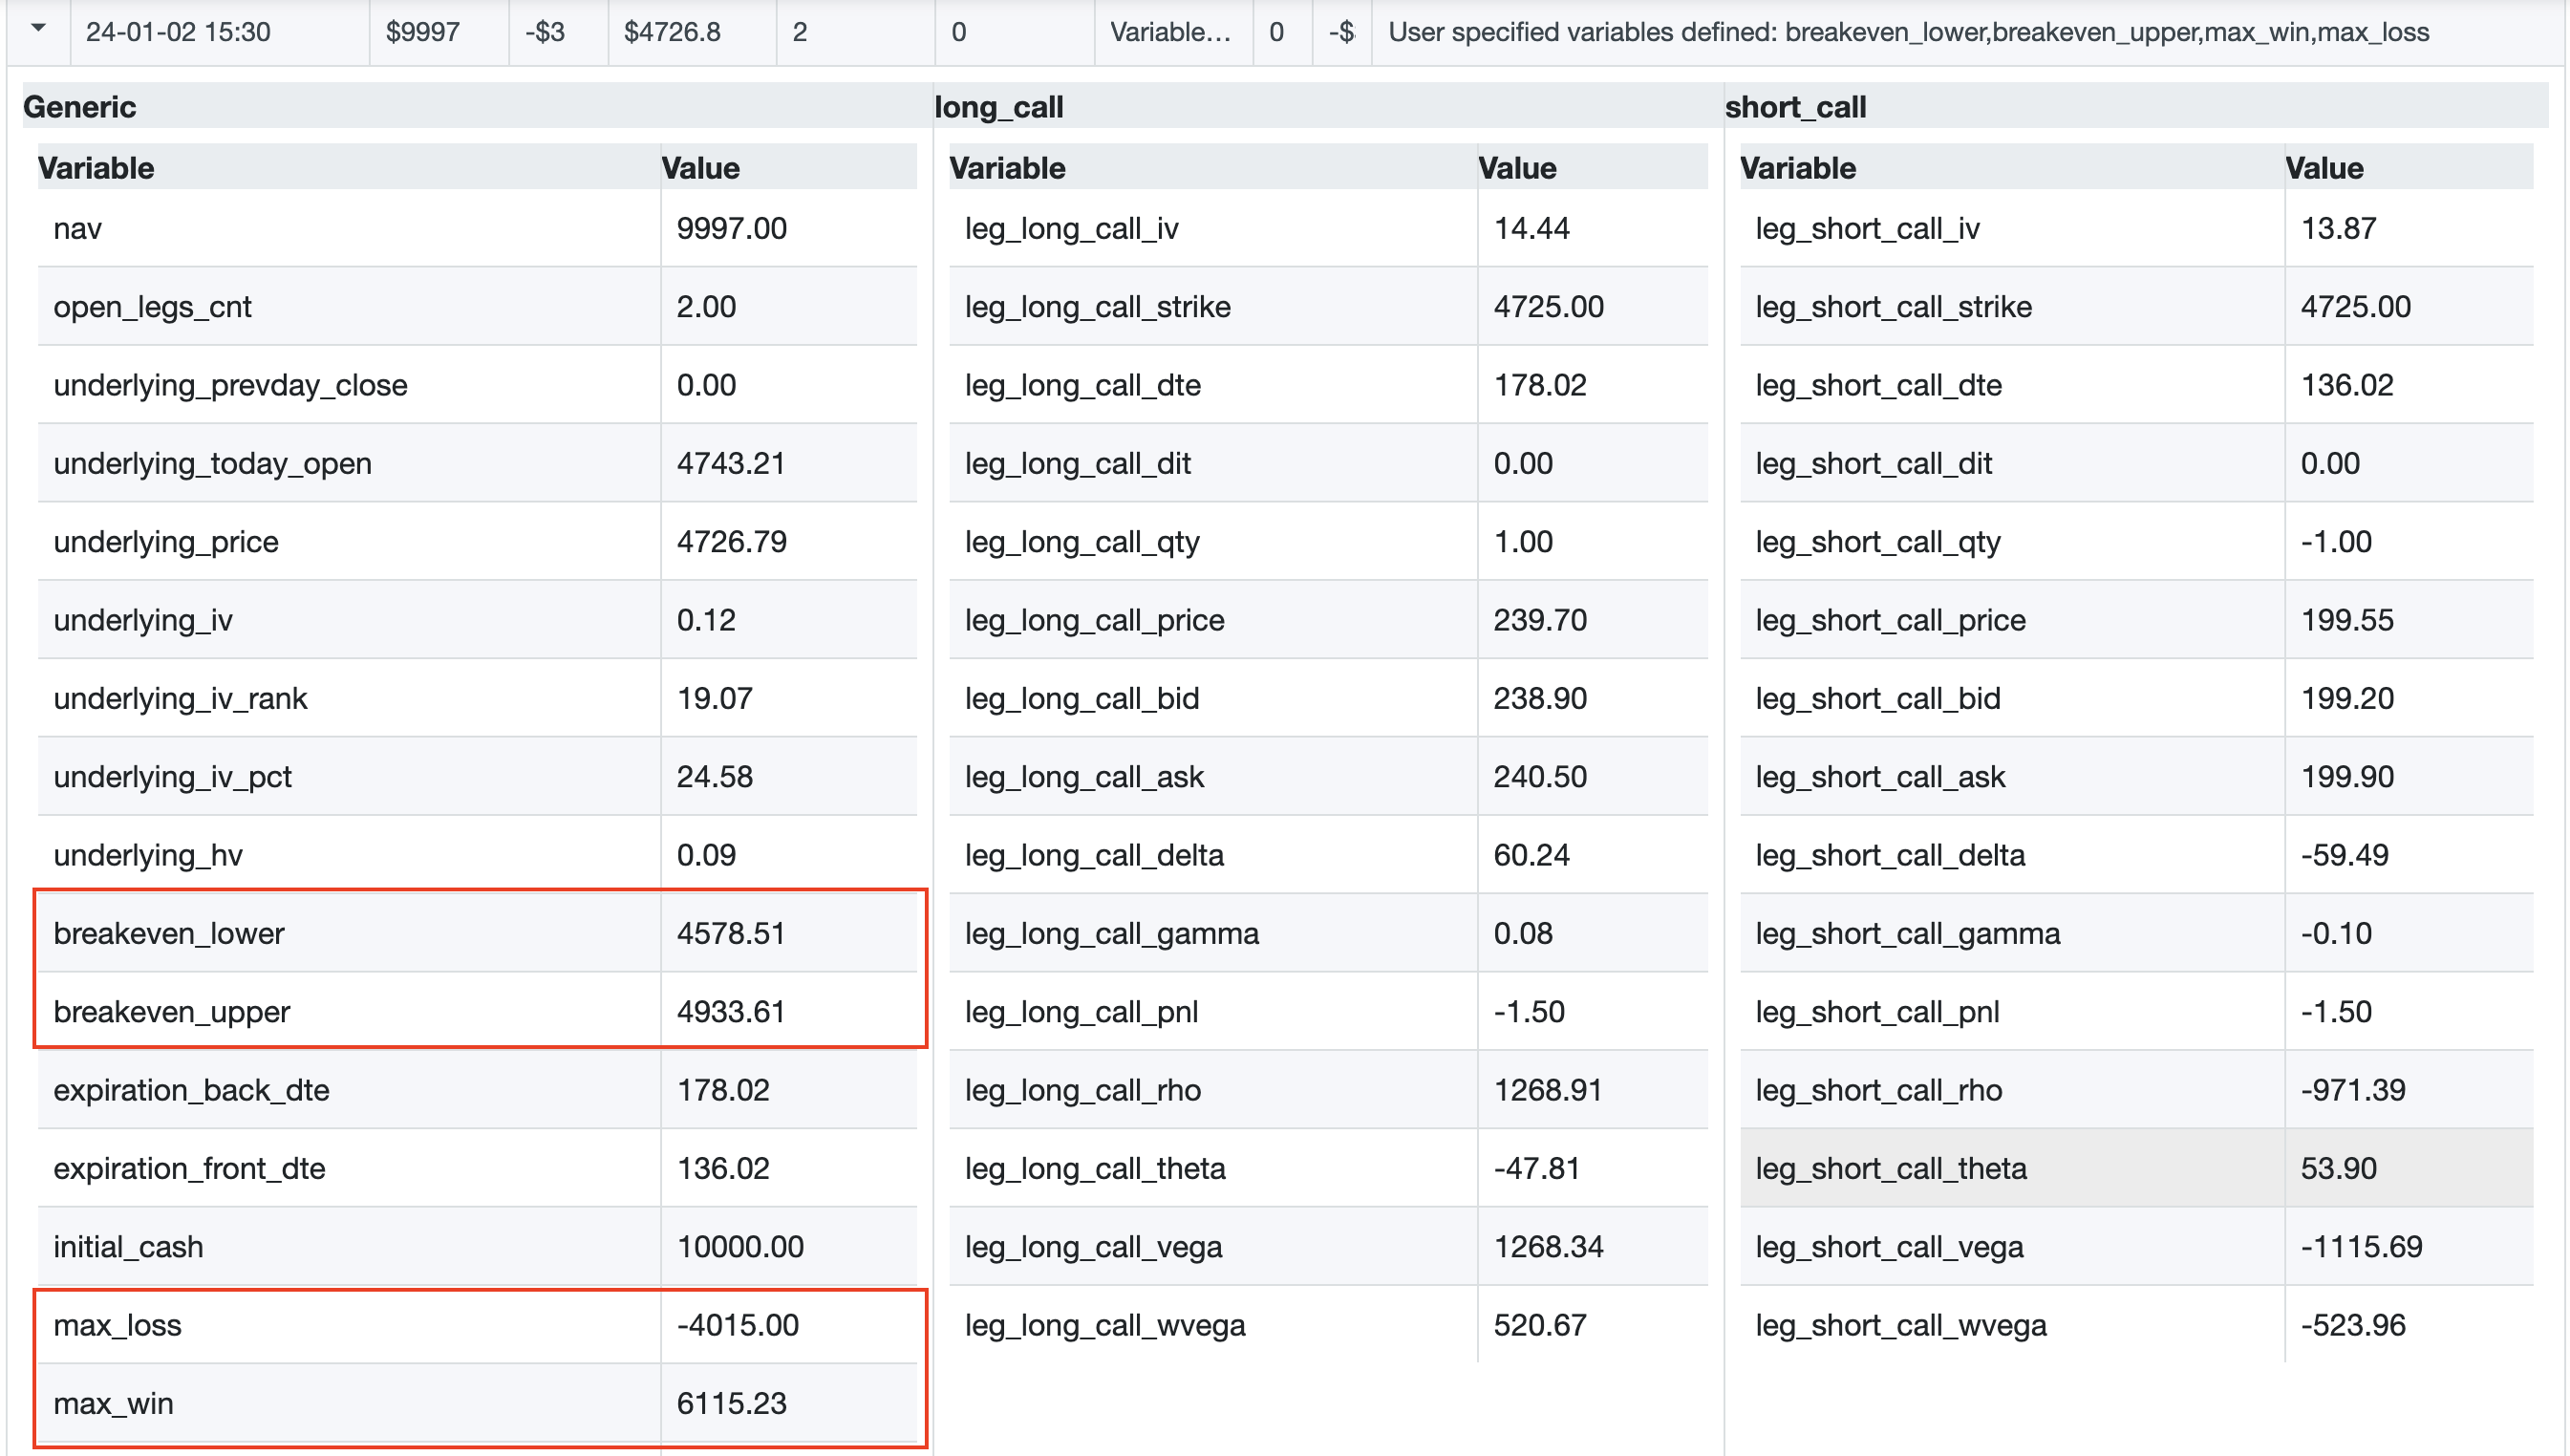The width and height of the screenshot is (2570, 1456).
Task: Click the truncated Variable… cell in top row
Action: click(1170, 32)
